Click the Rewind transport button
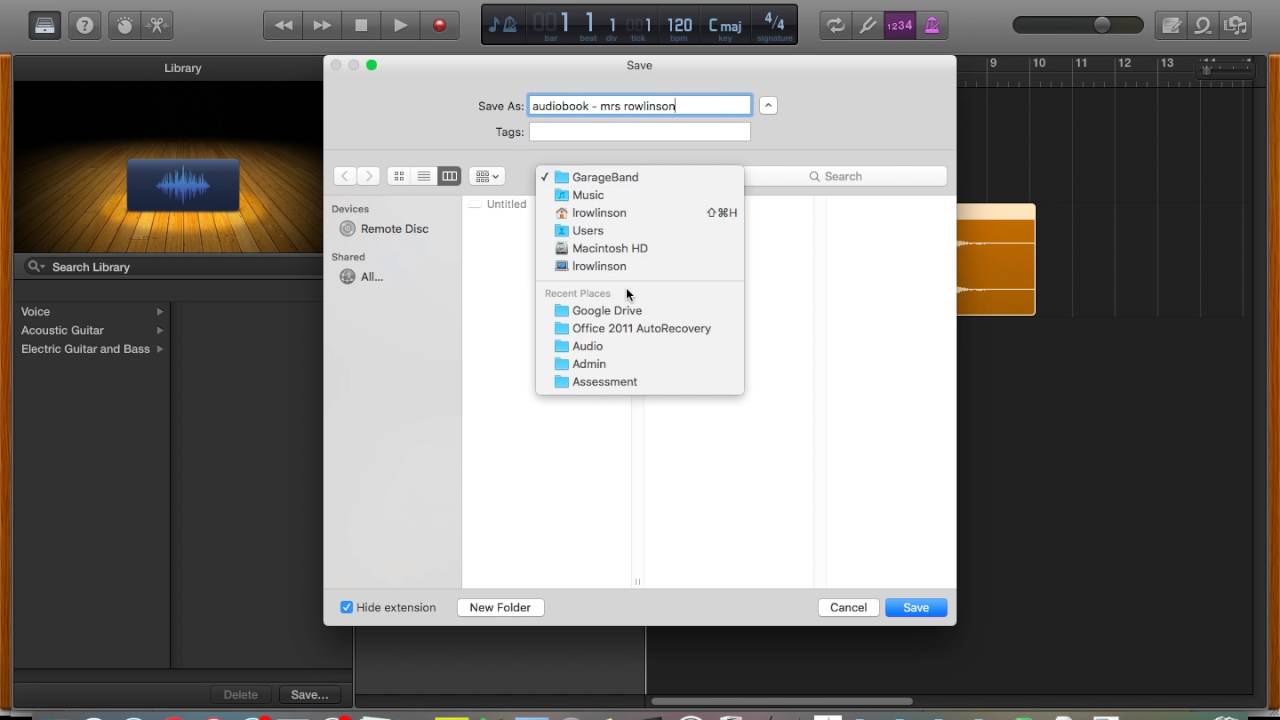This screenshot has height=720, width=1280. coord(284,25)
